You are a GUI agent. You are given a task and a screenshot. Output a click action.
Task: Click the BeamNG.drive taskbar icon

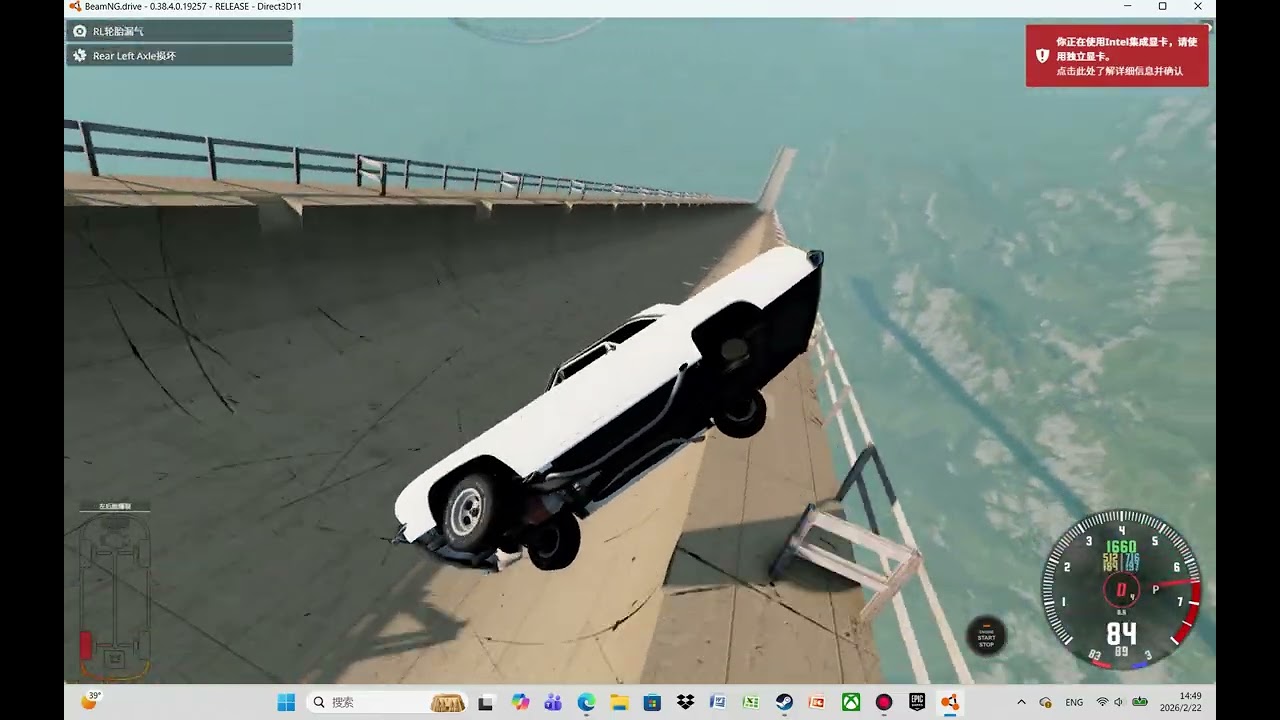click(x=950, y=702)
